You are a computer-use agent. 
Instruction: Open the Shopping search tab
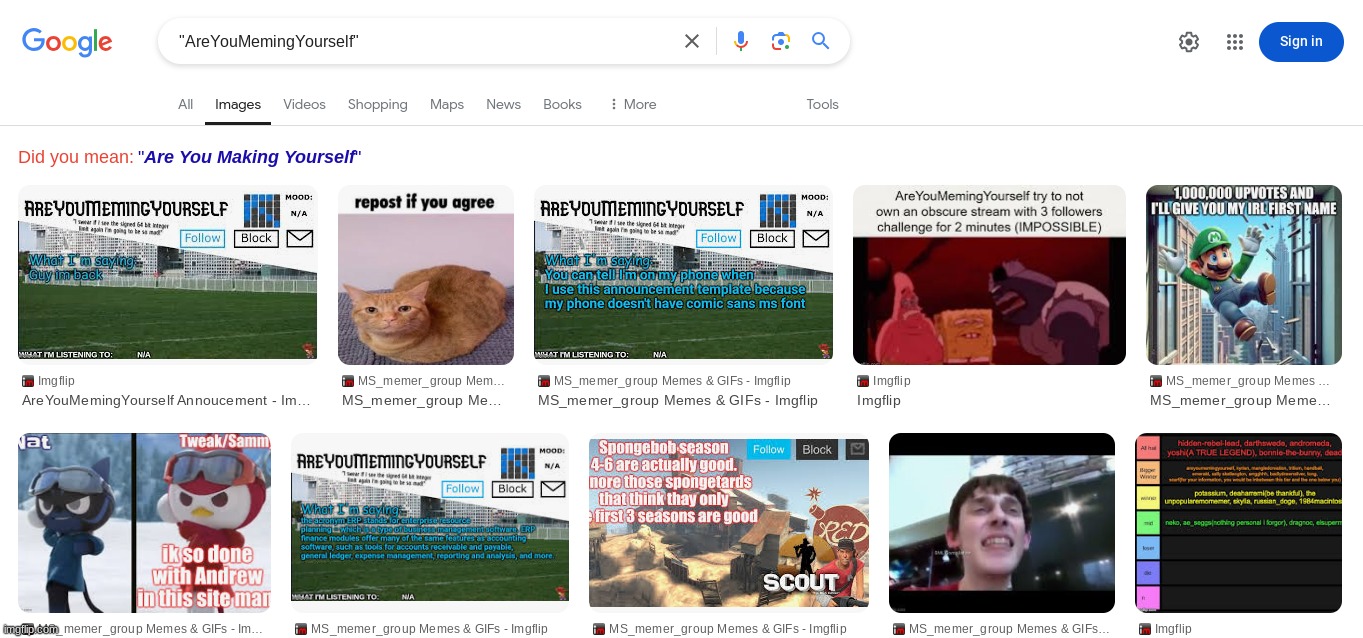click(x=377, y=104)
